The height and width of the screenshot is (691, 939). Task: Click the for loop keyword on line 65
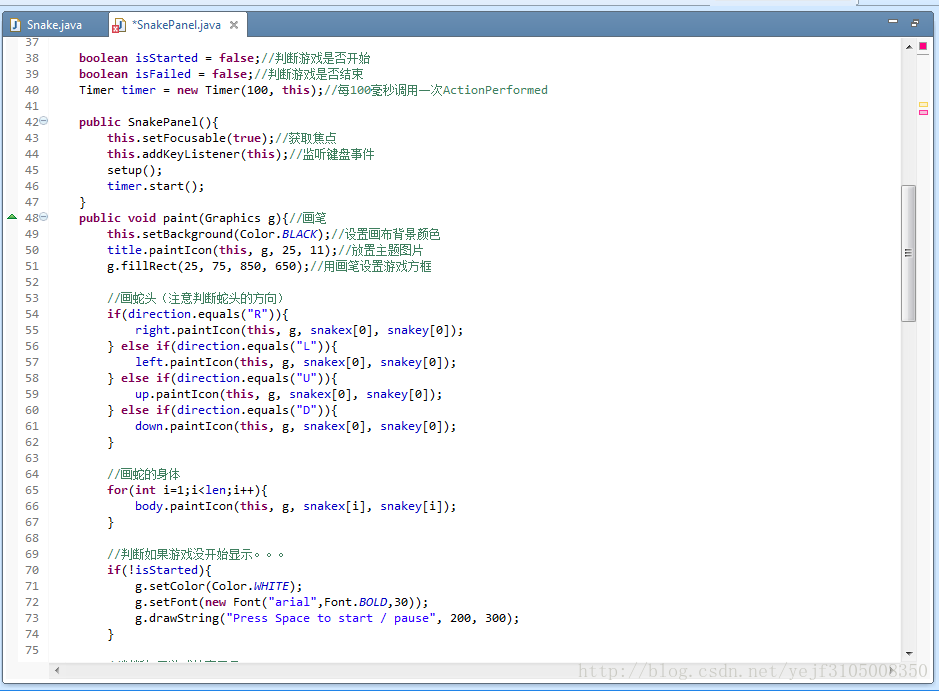click(x=117, y=490)
